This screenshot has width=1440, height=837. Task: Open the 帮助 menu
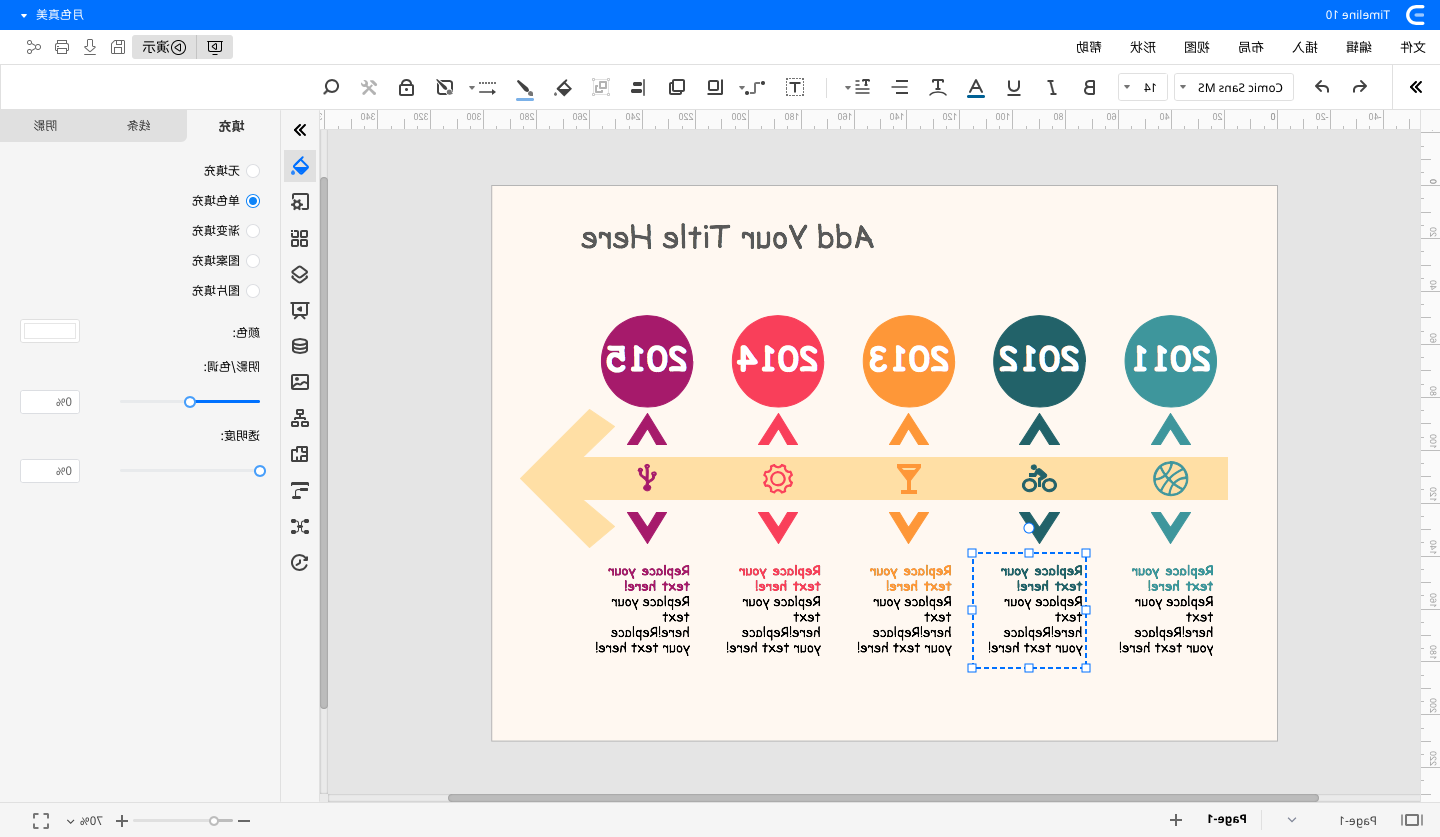tap(1088, 47)
